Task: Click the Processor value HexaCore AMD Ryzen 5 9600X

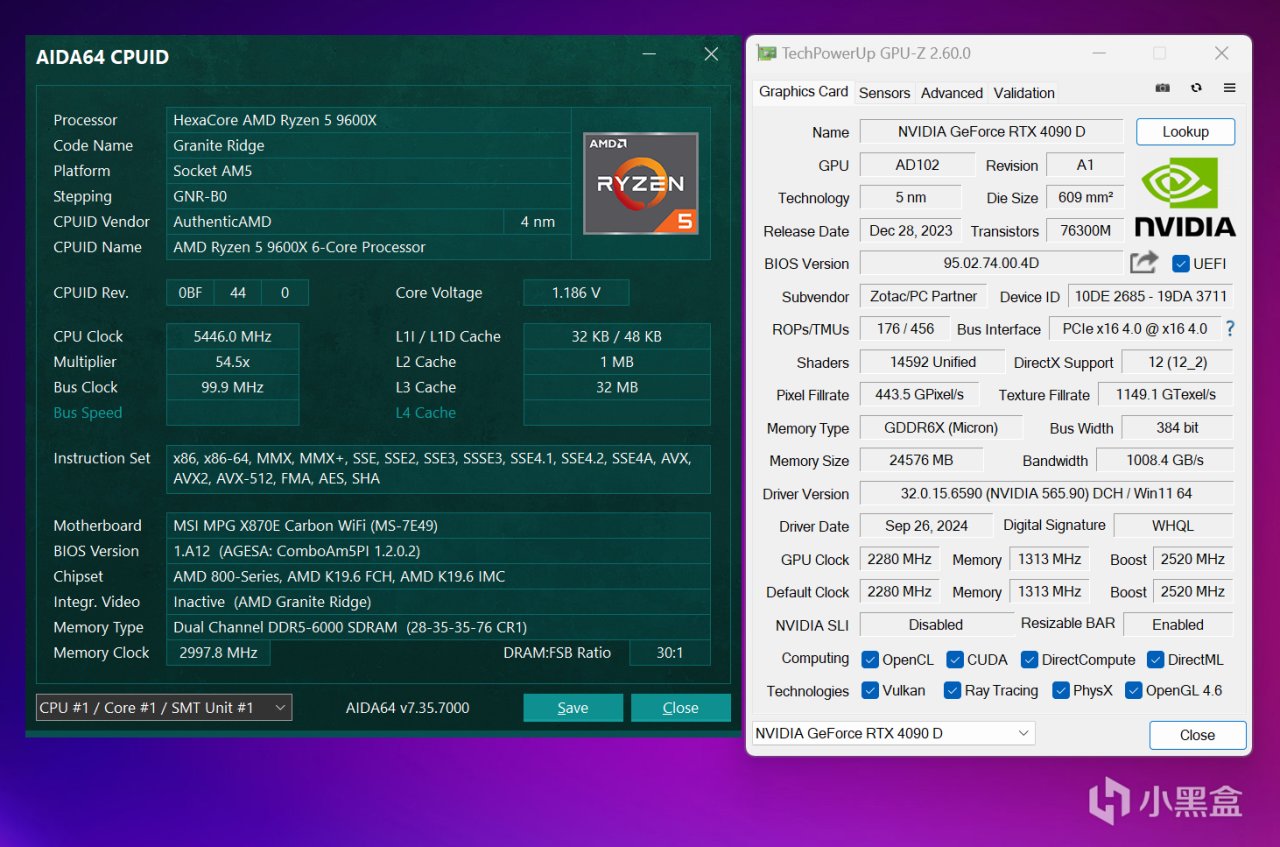Action: coord(368,120)
